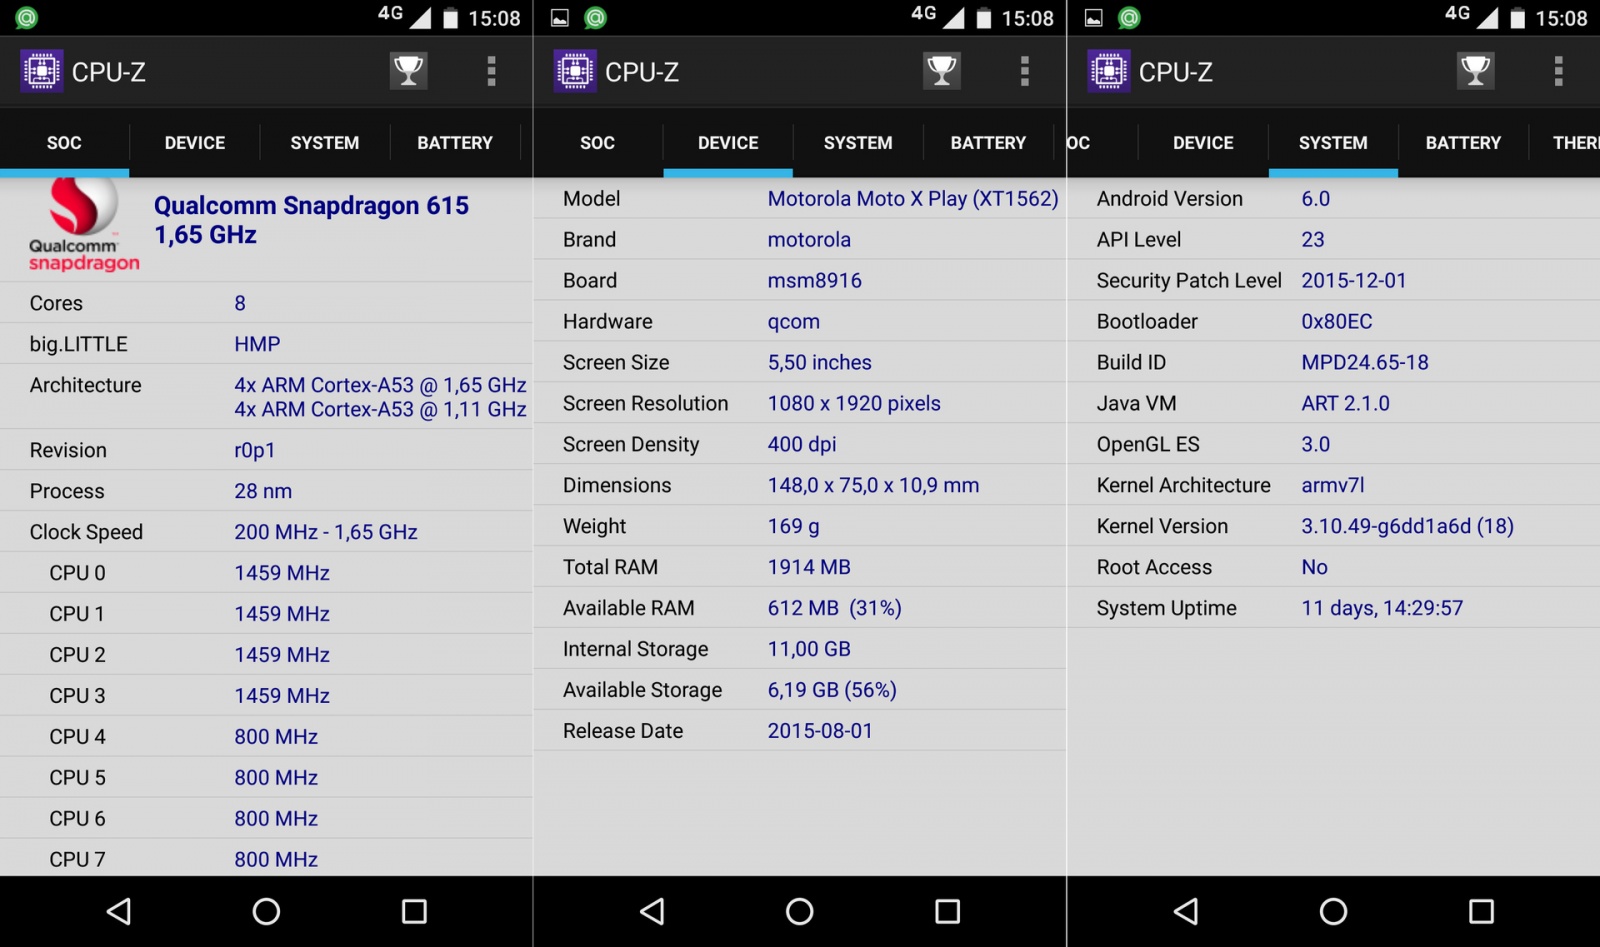The height and width of the screenshot is (947, 1600).
Task: Tap the 4G signal icon in the middle status bar
Action: 937,16
